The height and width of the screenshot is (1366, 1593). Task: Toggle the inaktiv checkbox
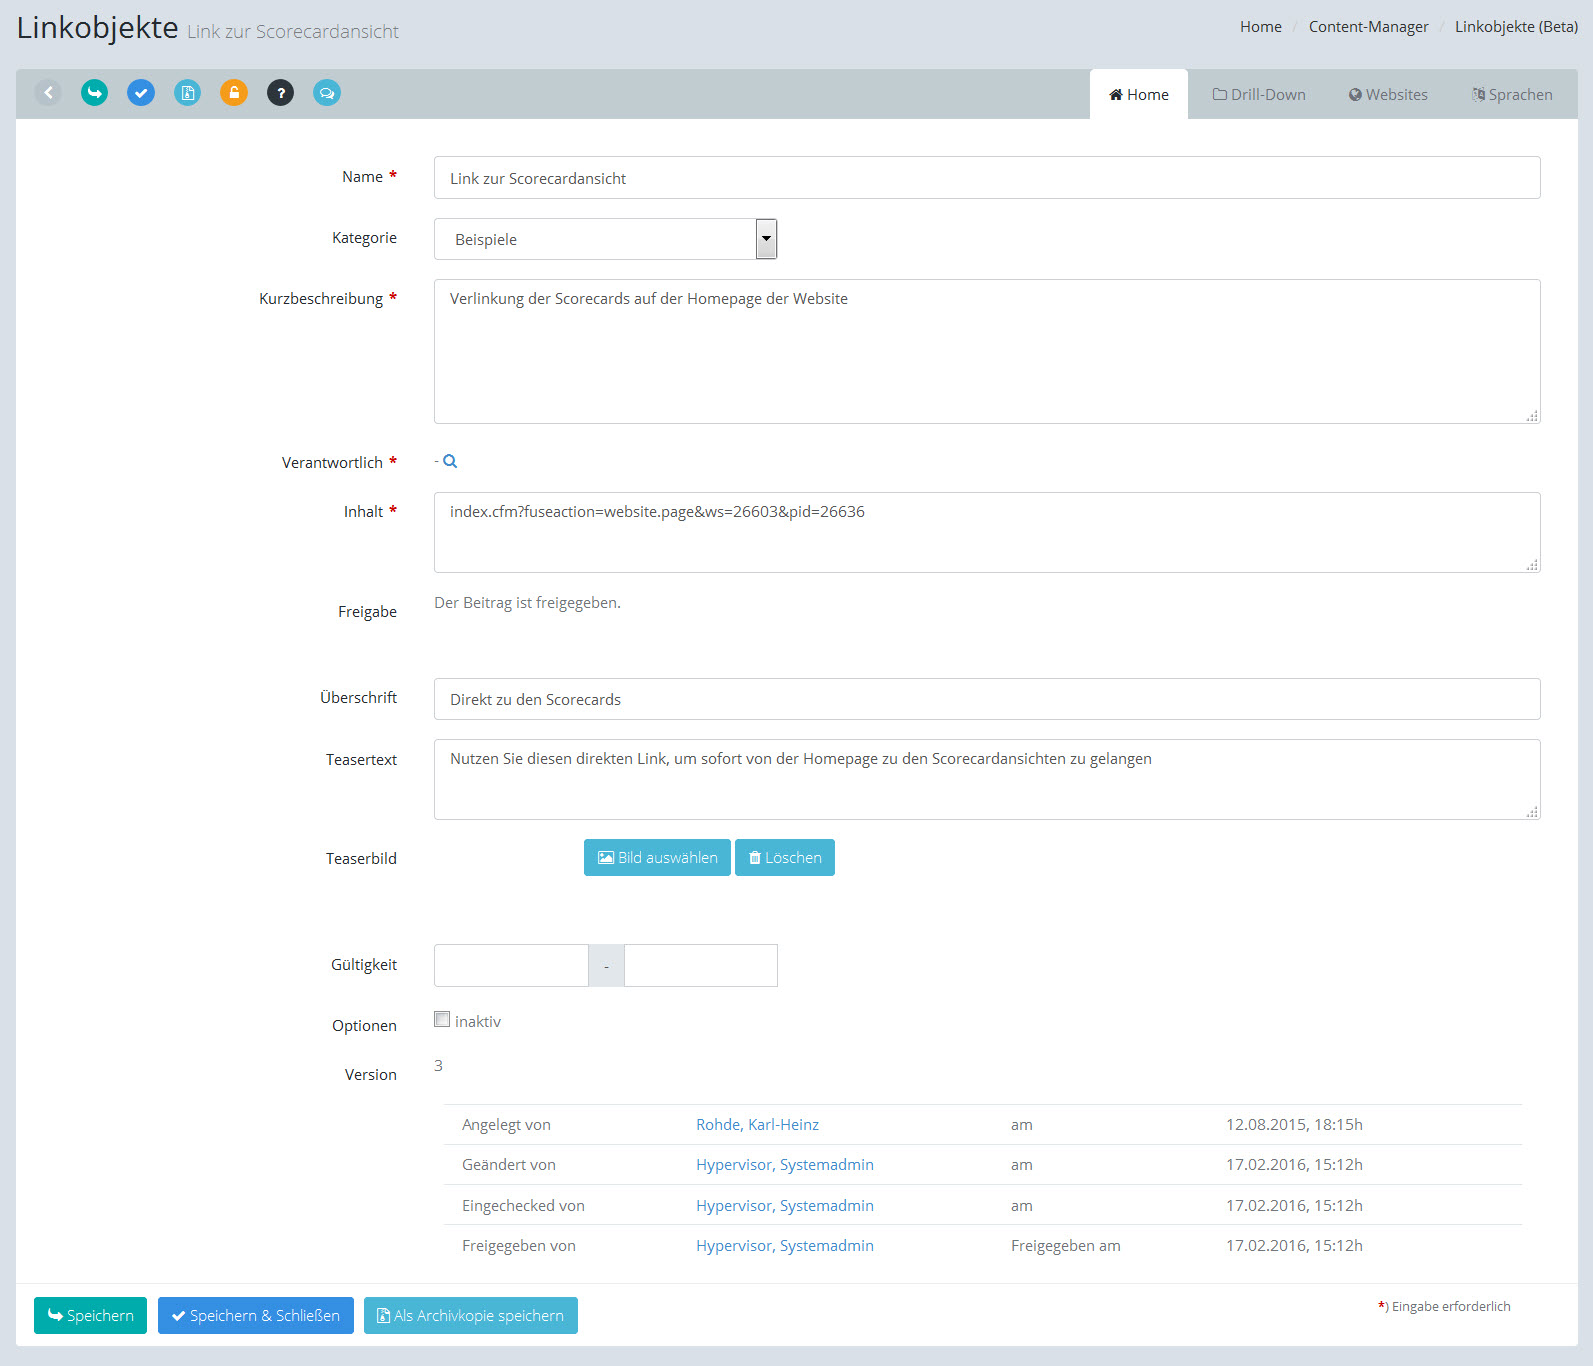coord(442,1020)
